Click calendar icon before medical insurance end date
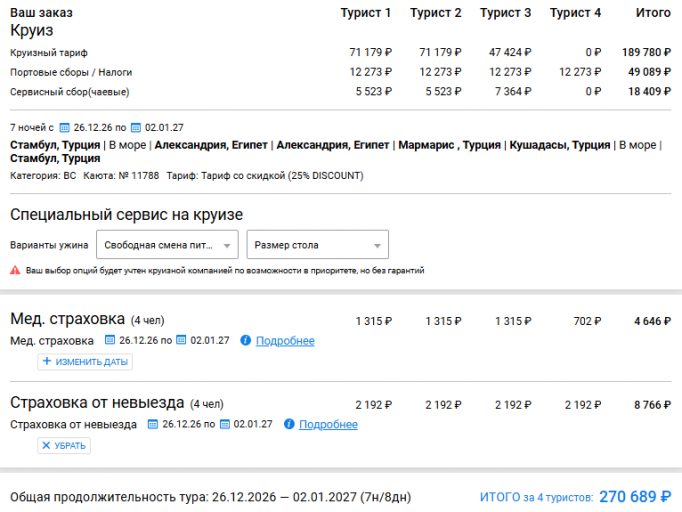Viewport: 682px width, 512px height. [x=181, y=340]
